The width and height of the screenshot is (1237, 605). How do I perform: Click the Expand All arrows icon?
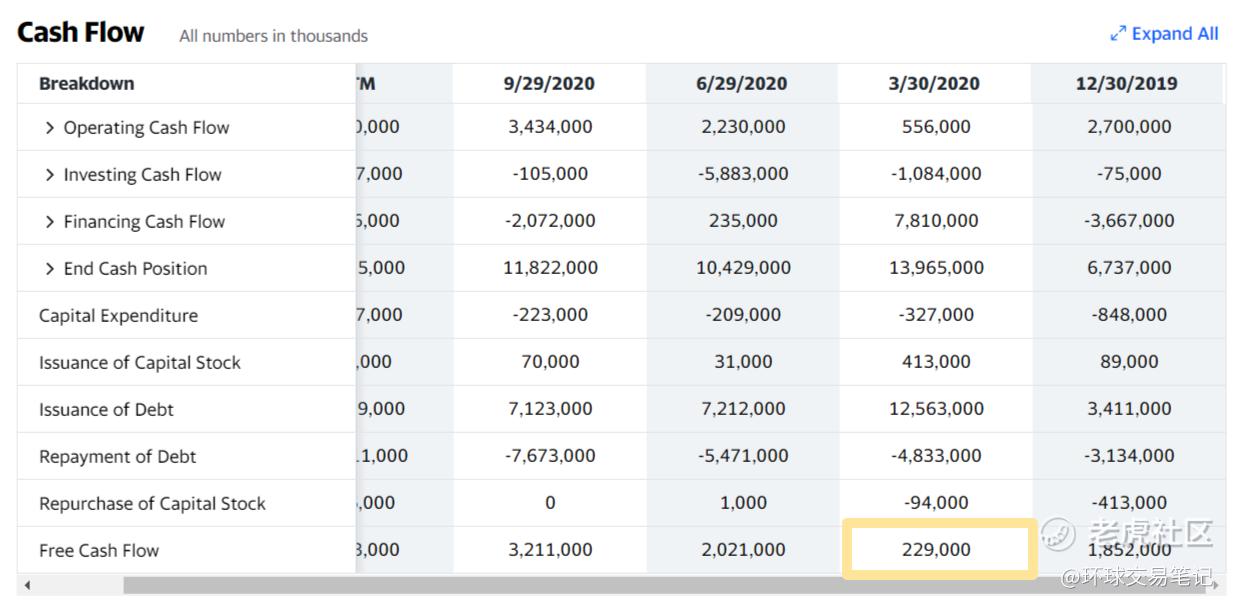(x=1118, y=34)
